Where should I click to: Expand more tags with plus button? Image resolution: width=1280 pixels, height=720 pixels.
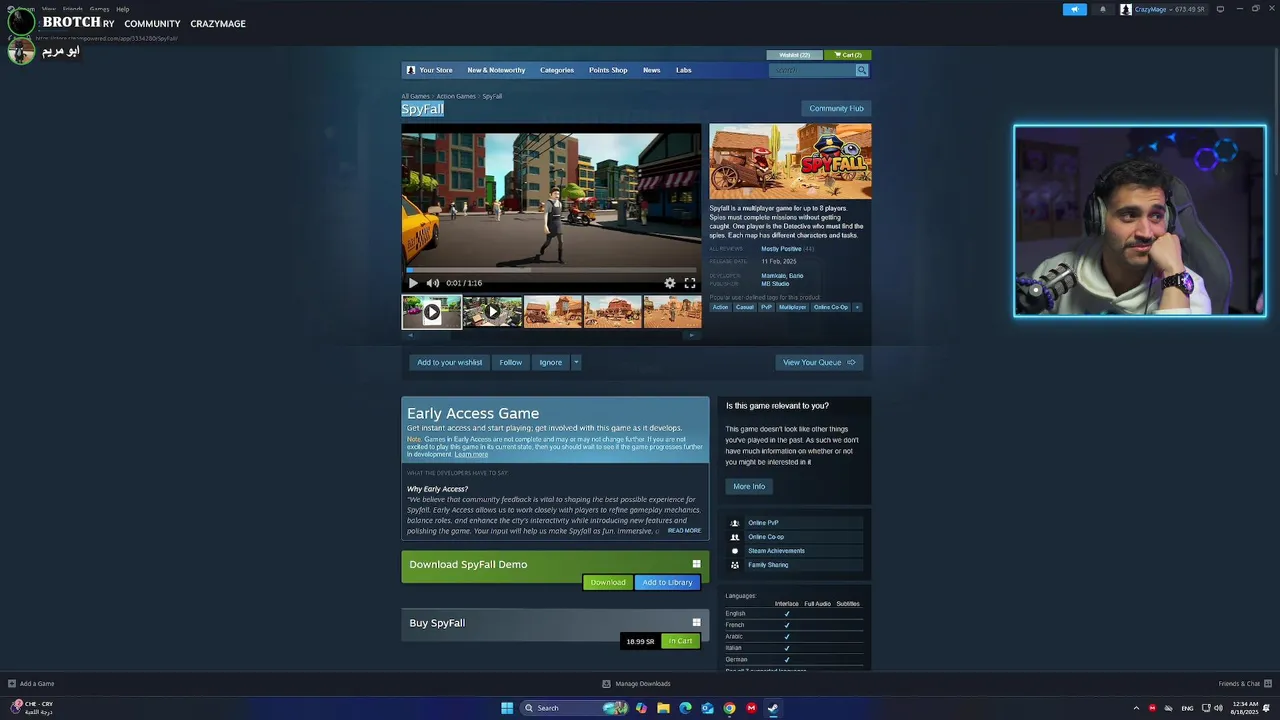[x=857, y=307]
